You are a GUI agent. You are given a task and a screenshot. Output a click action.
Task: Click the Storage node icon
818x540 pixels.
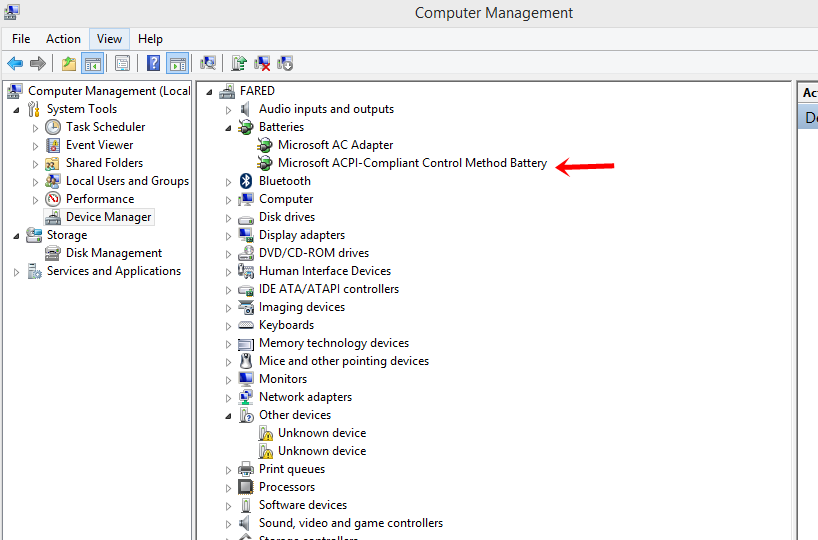34,235
